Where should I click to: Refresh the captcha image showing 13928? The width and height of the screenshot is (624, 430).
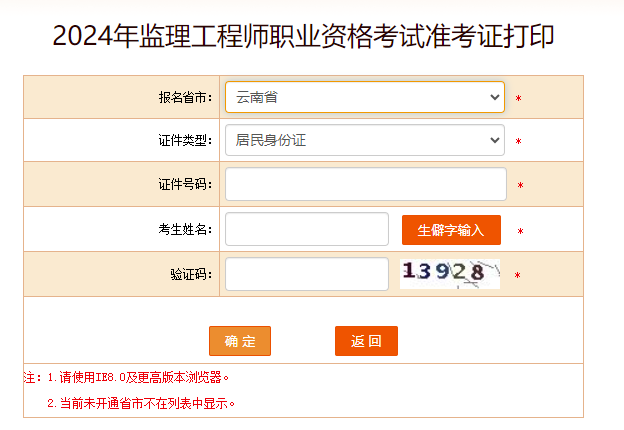click(449, 273)
